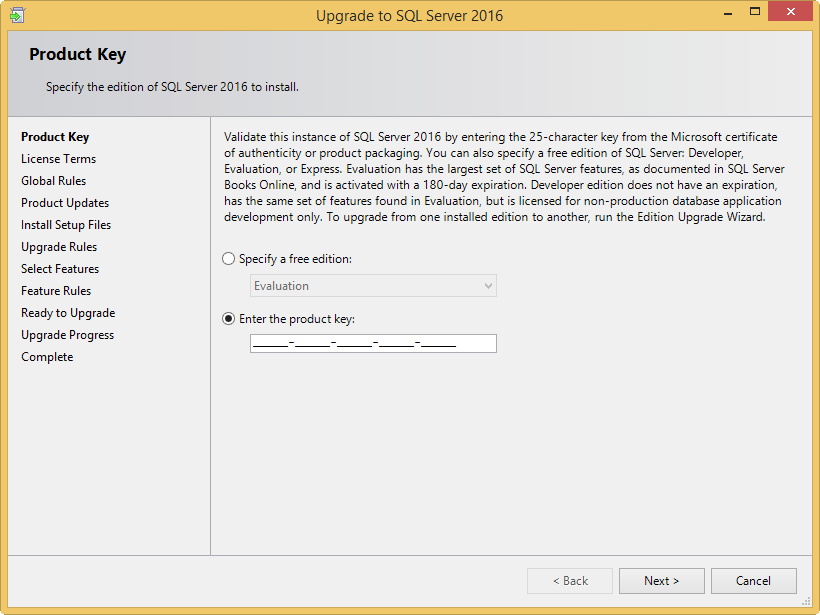Select the Product Key step in sidebar
Screen dimensions: 820x615
click(55, 137)
